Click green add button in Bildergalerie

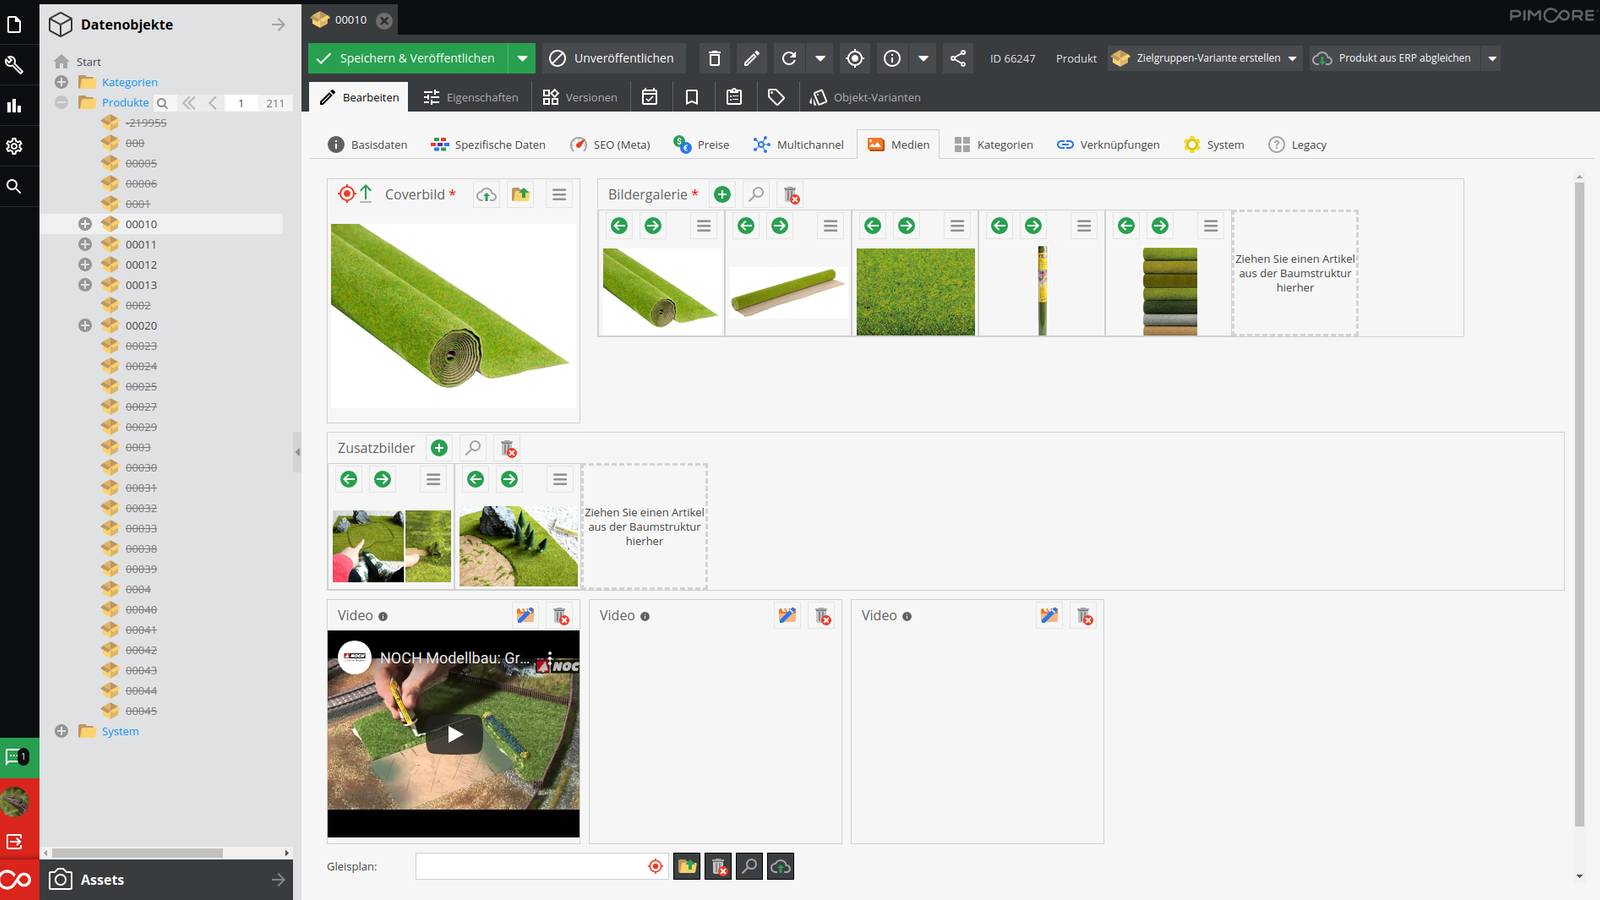722,194
